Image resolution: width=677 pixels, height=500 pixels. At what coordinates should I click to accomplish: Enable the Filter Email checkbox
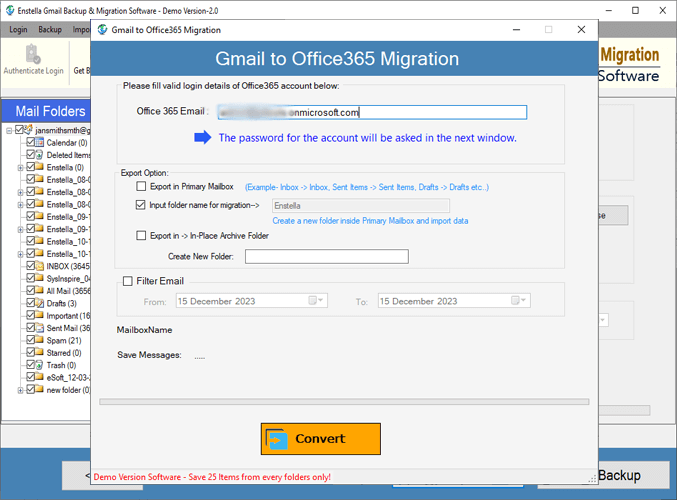click(127, 282)
